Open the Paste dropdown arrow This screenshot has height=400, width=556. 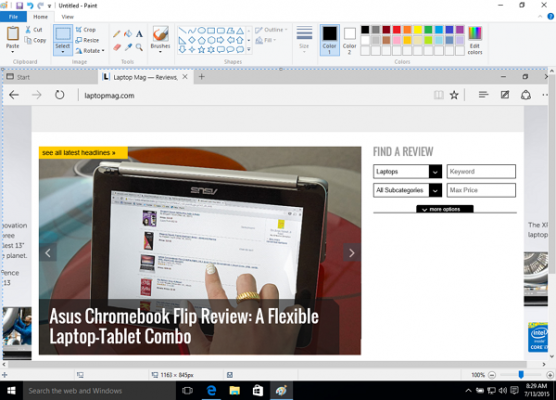tap(12, 52)
